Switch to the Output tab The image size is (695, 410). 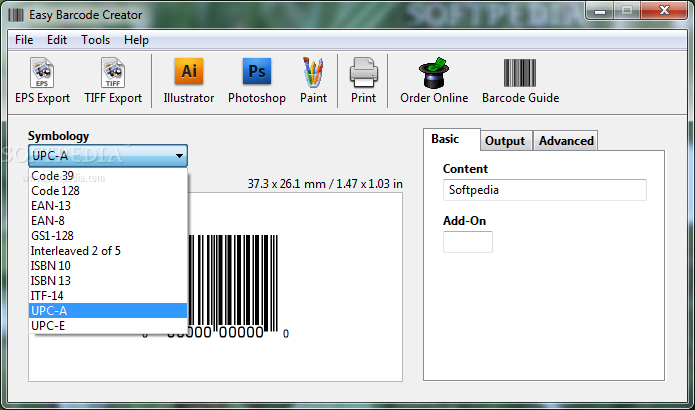click(x=505, y=141)
